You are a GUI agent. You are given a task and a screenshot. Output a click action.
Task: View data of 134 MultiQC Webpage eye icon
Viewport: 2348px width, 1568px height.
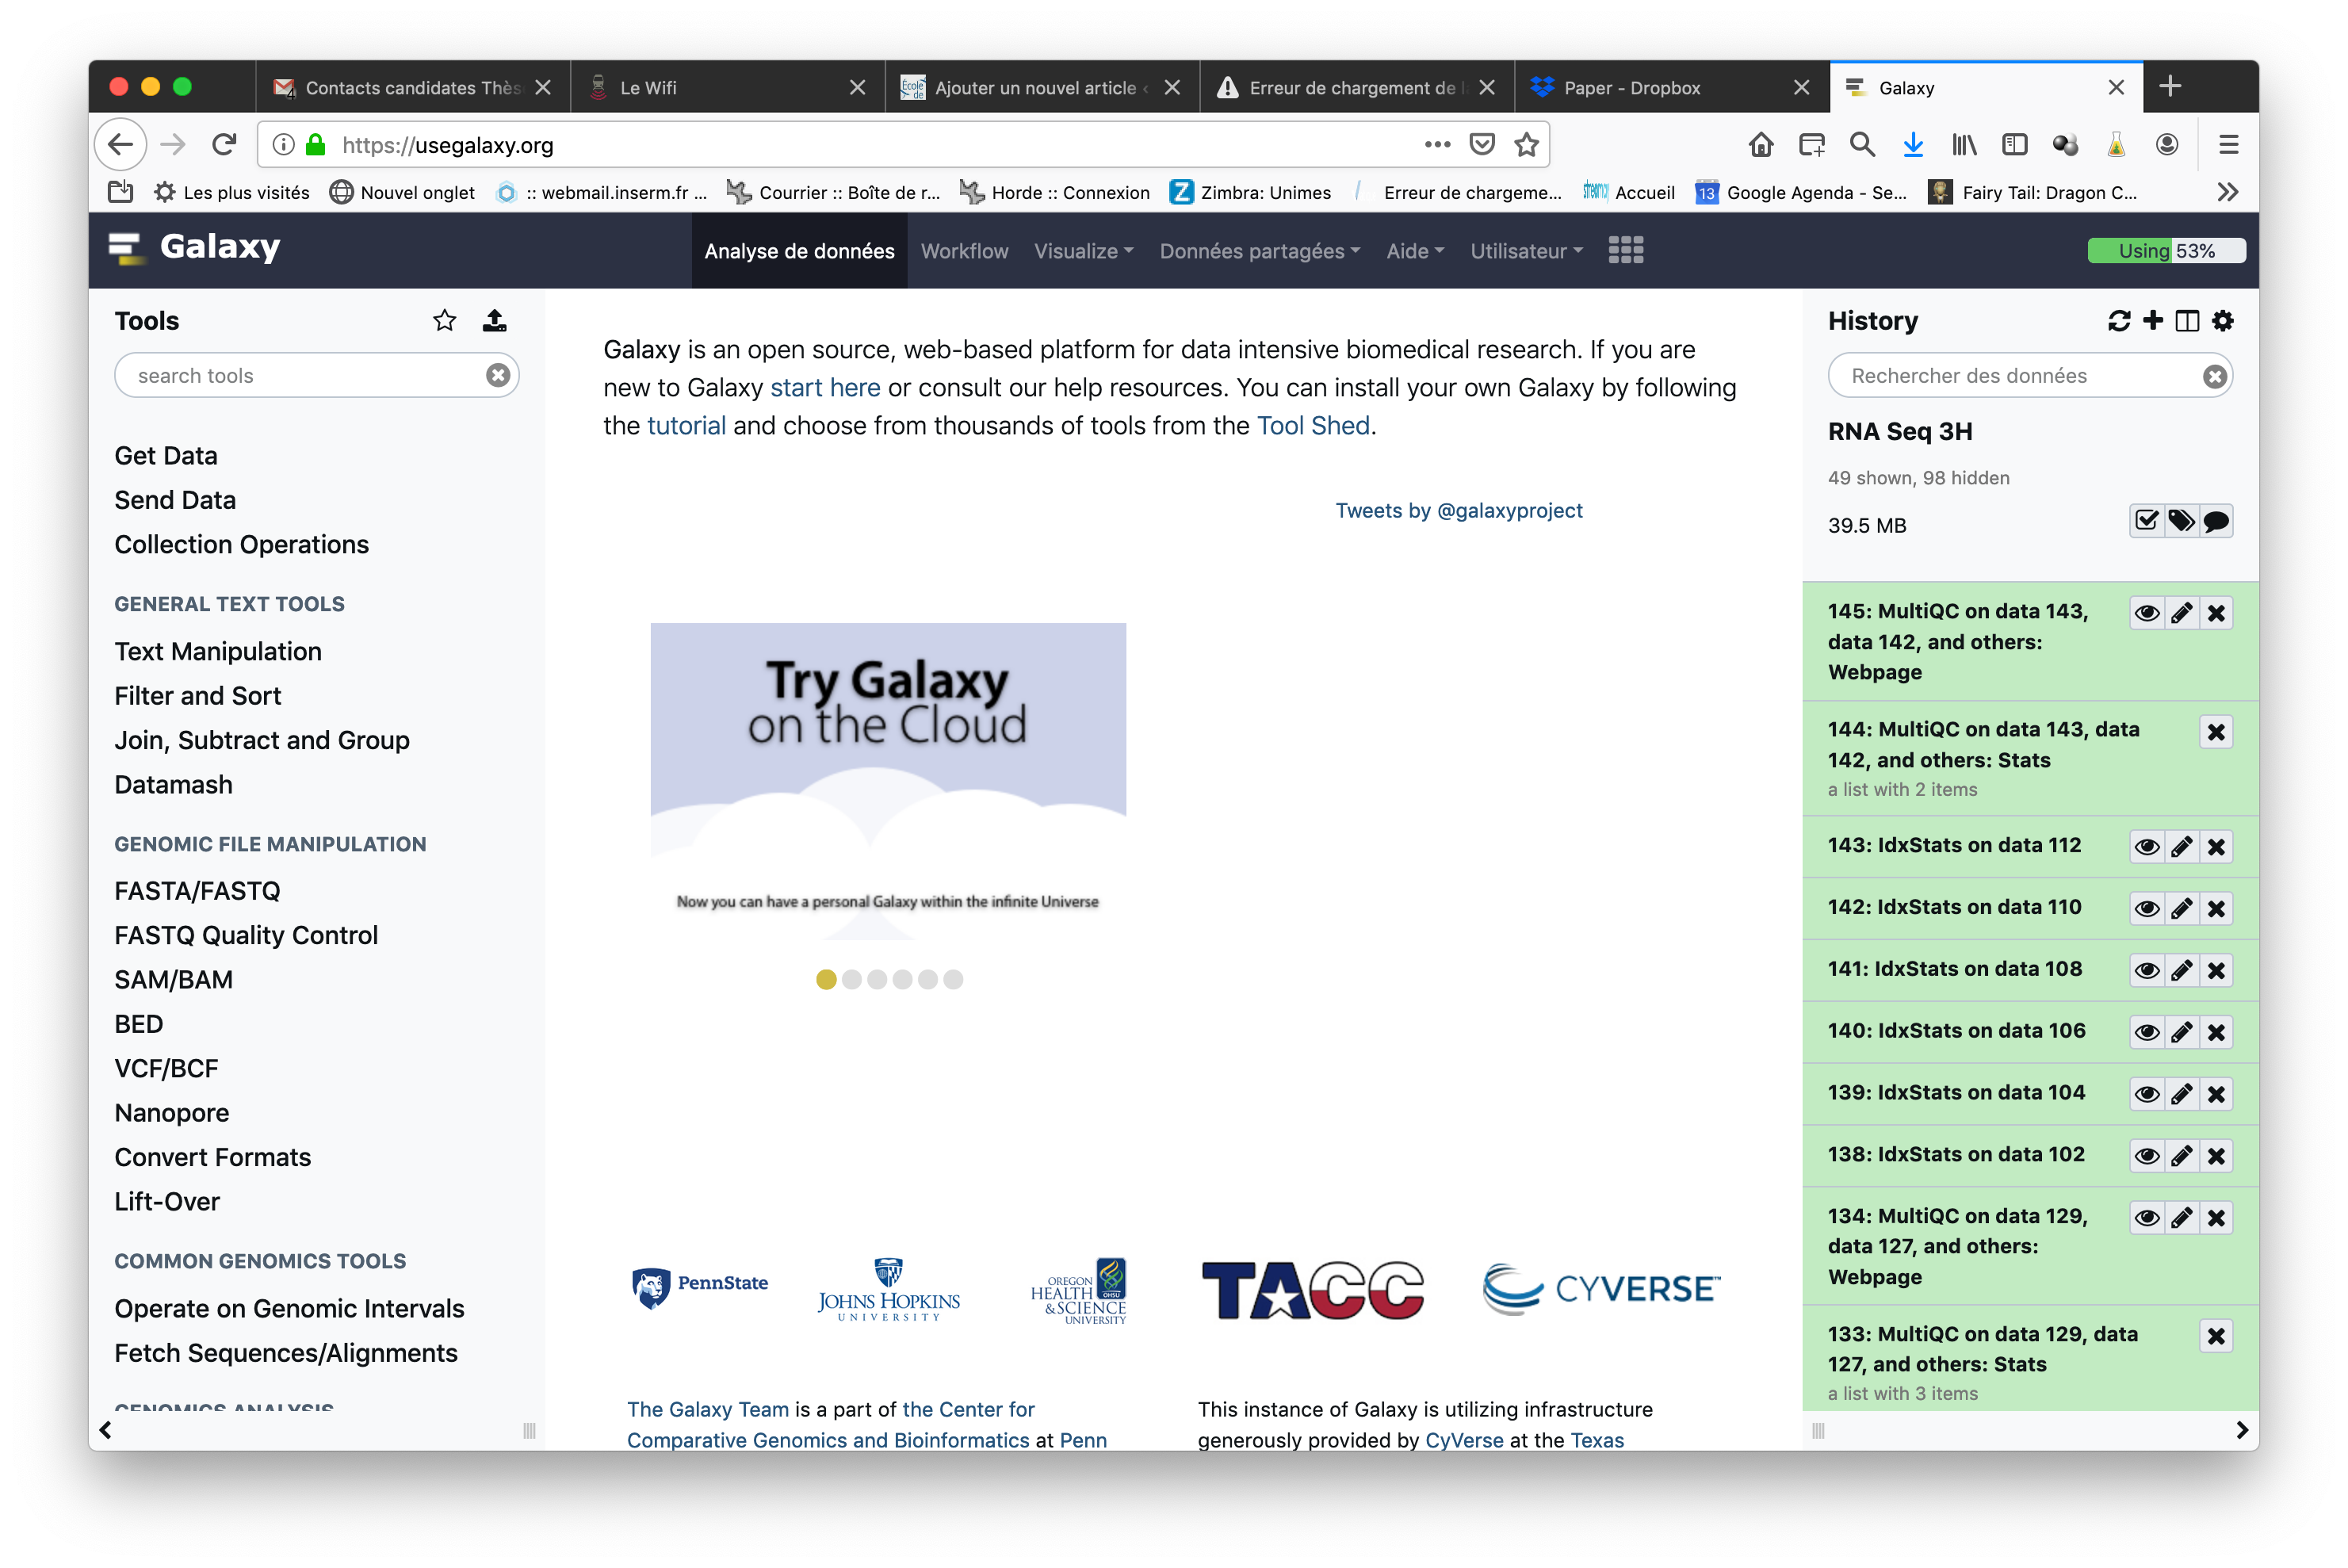click(x=2146, y=1218)
